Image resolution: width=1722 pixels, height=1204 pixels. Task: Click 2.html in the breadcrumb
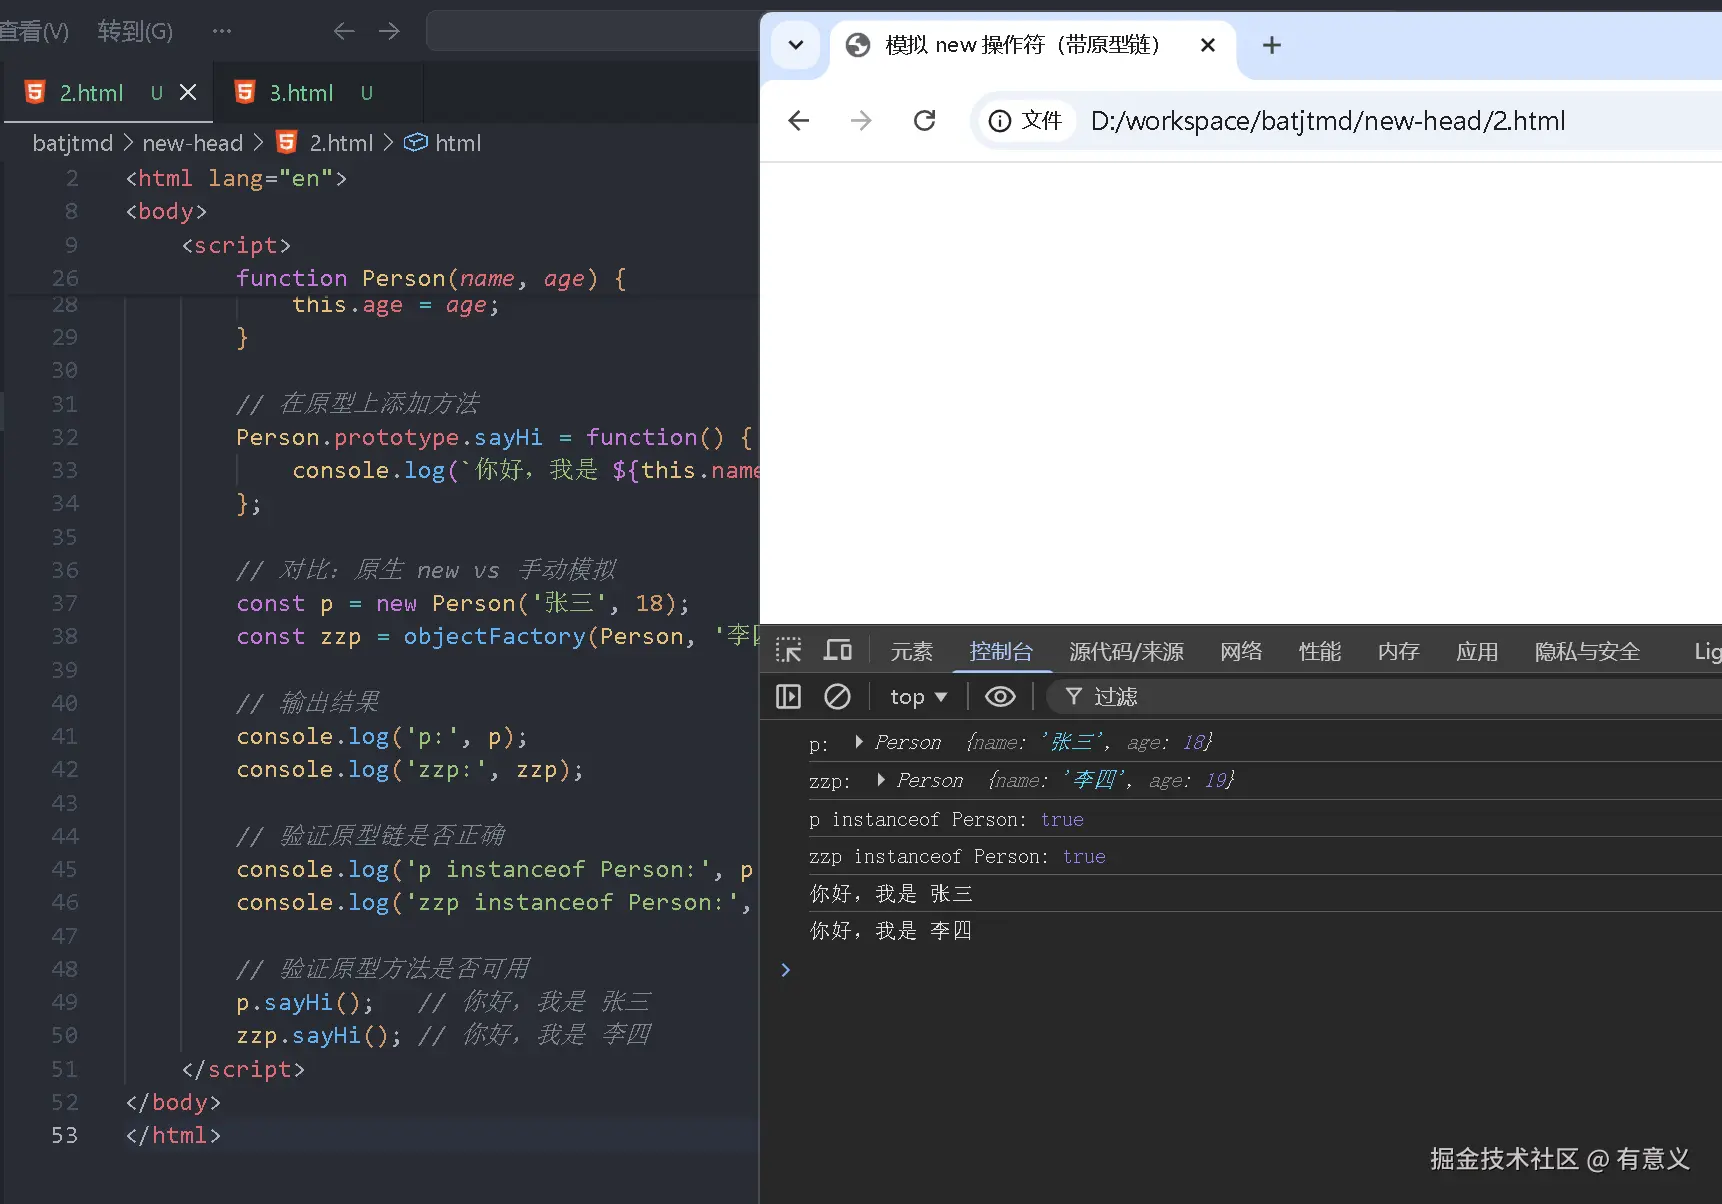point(341,143)
